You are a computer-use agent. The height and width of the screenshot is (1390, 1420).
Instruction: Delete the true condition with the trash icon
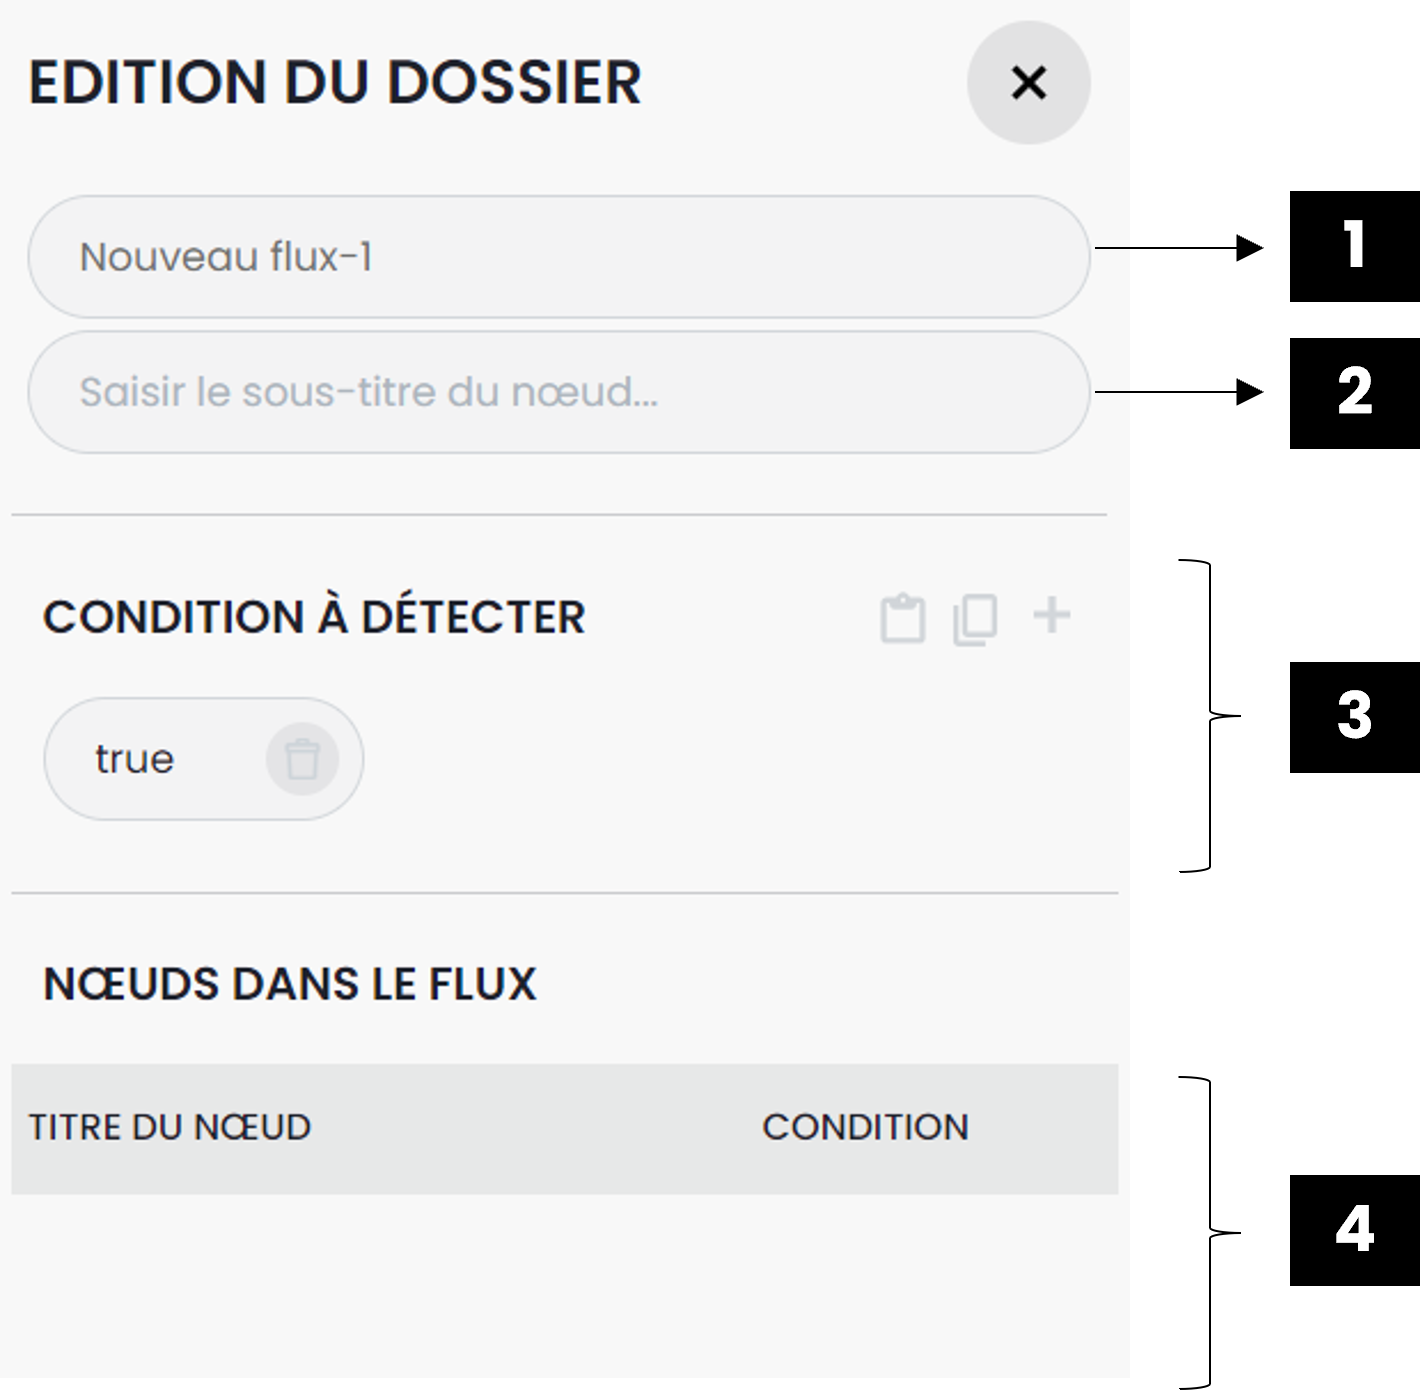pos(302,759)
